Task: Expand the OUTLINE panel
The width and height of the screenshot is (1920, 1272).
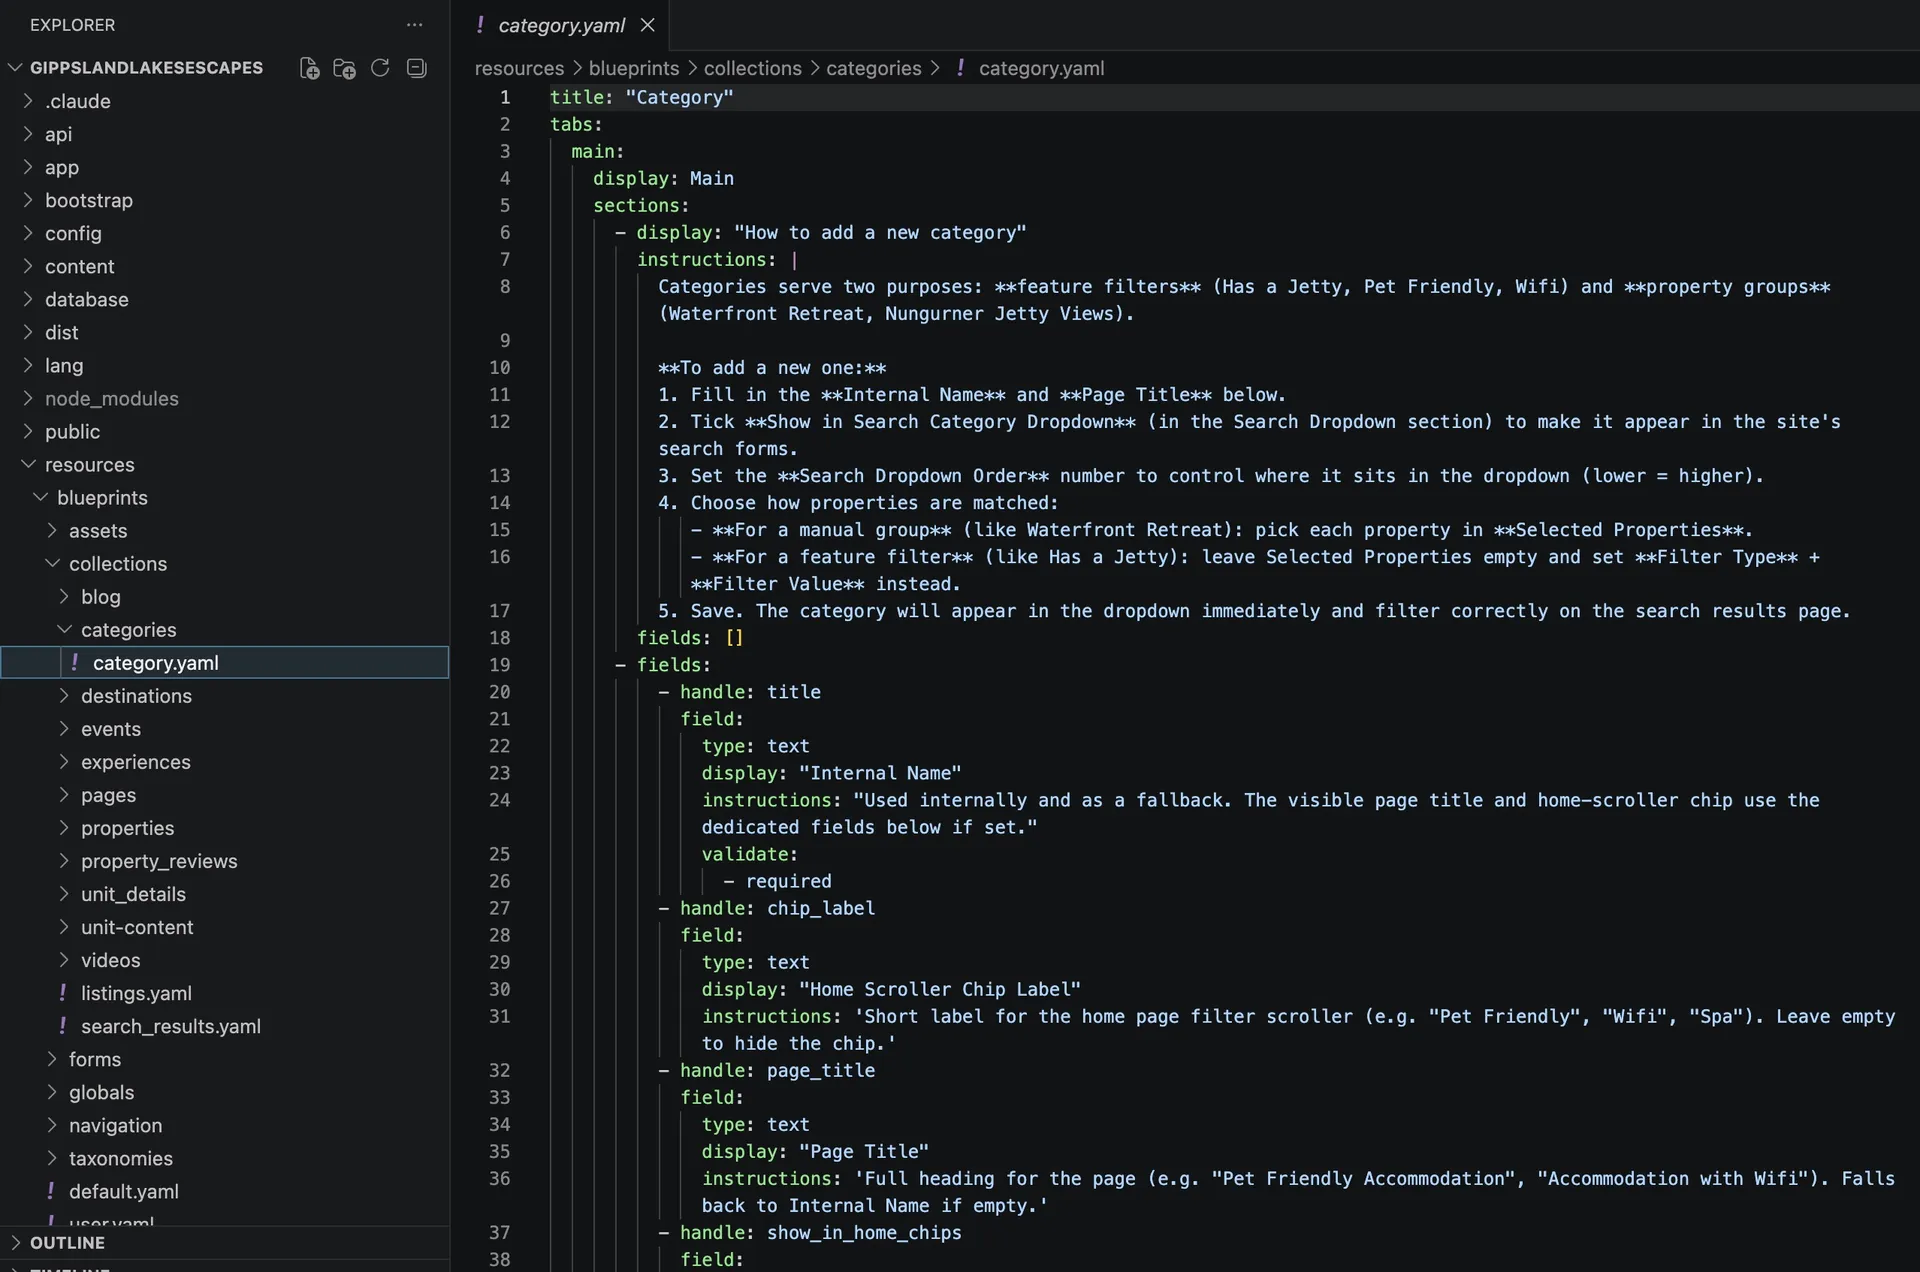Action: click(x=224, y=1242)
